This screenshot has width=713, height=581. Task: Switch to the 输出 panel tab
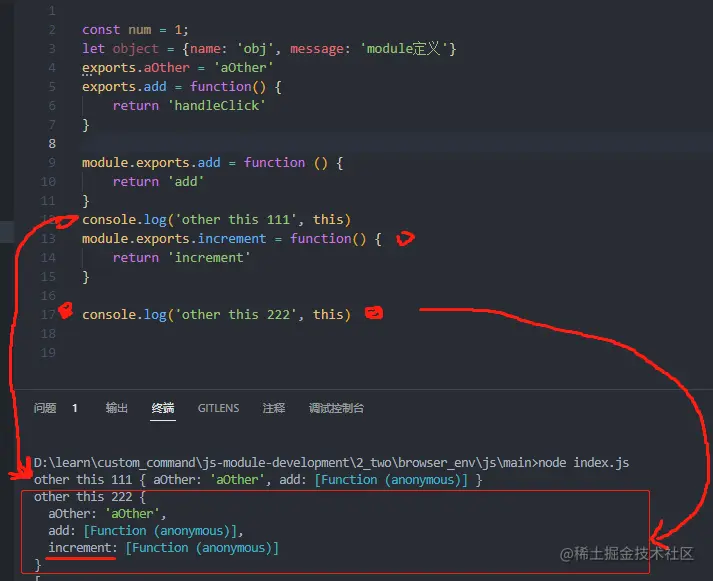point(116,408)
